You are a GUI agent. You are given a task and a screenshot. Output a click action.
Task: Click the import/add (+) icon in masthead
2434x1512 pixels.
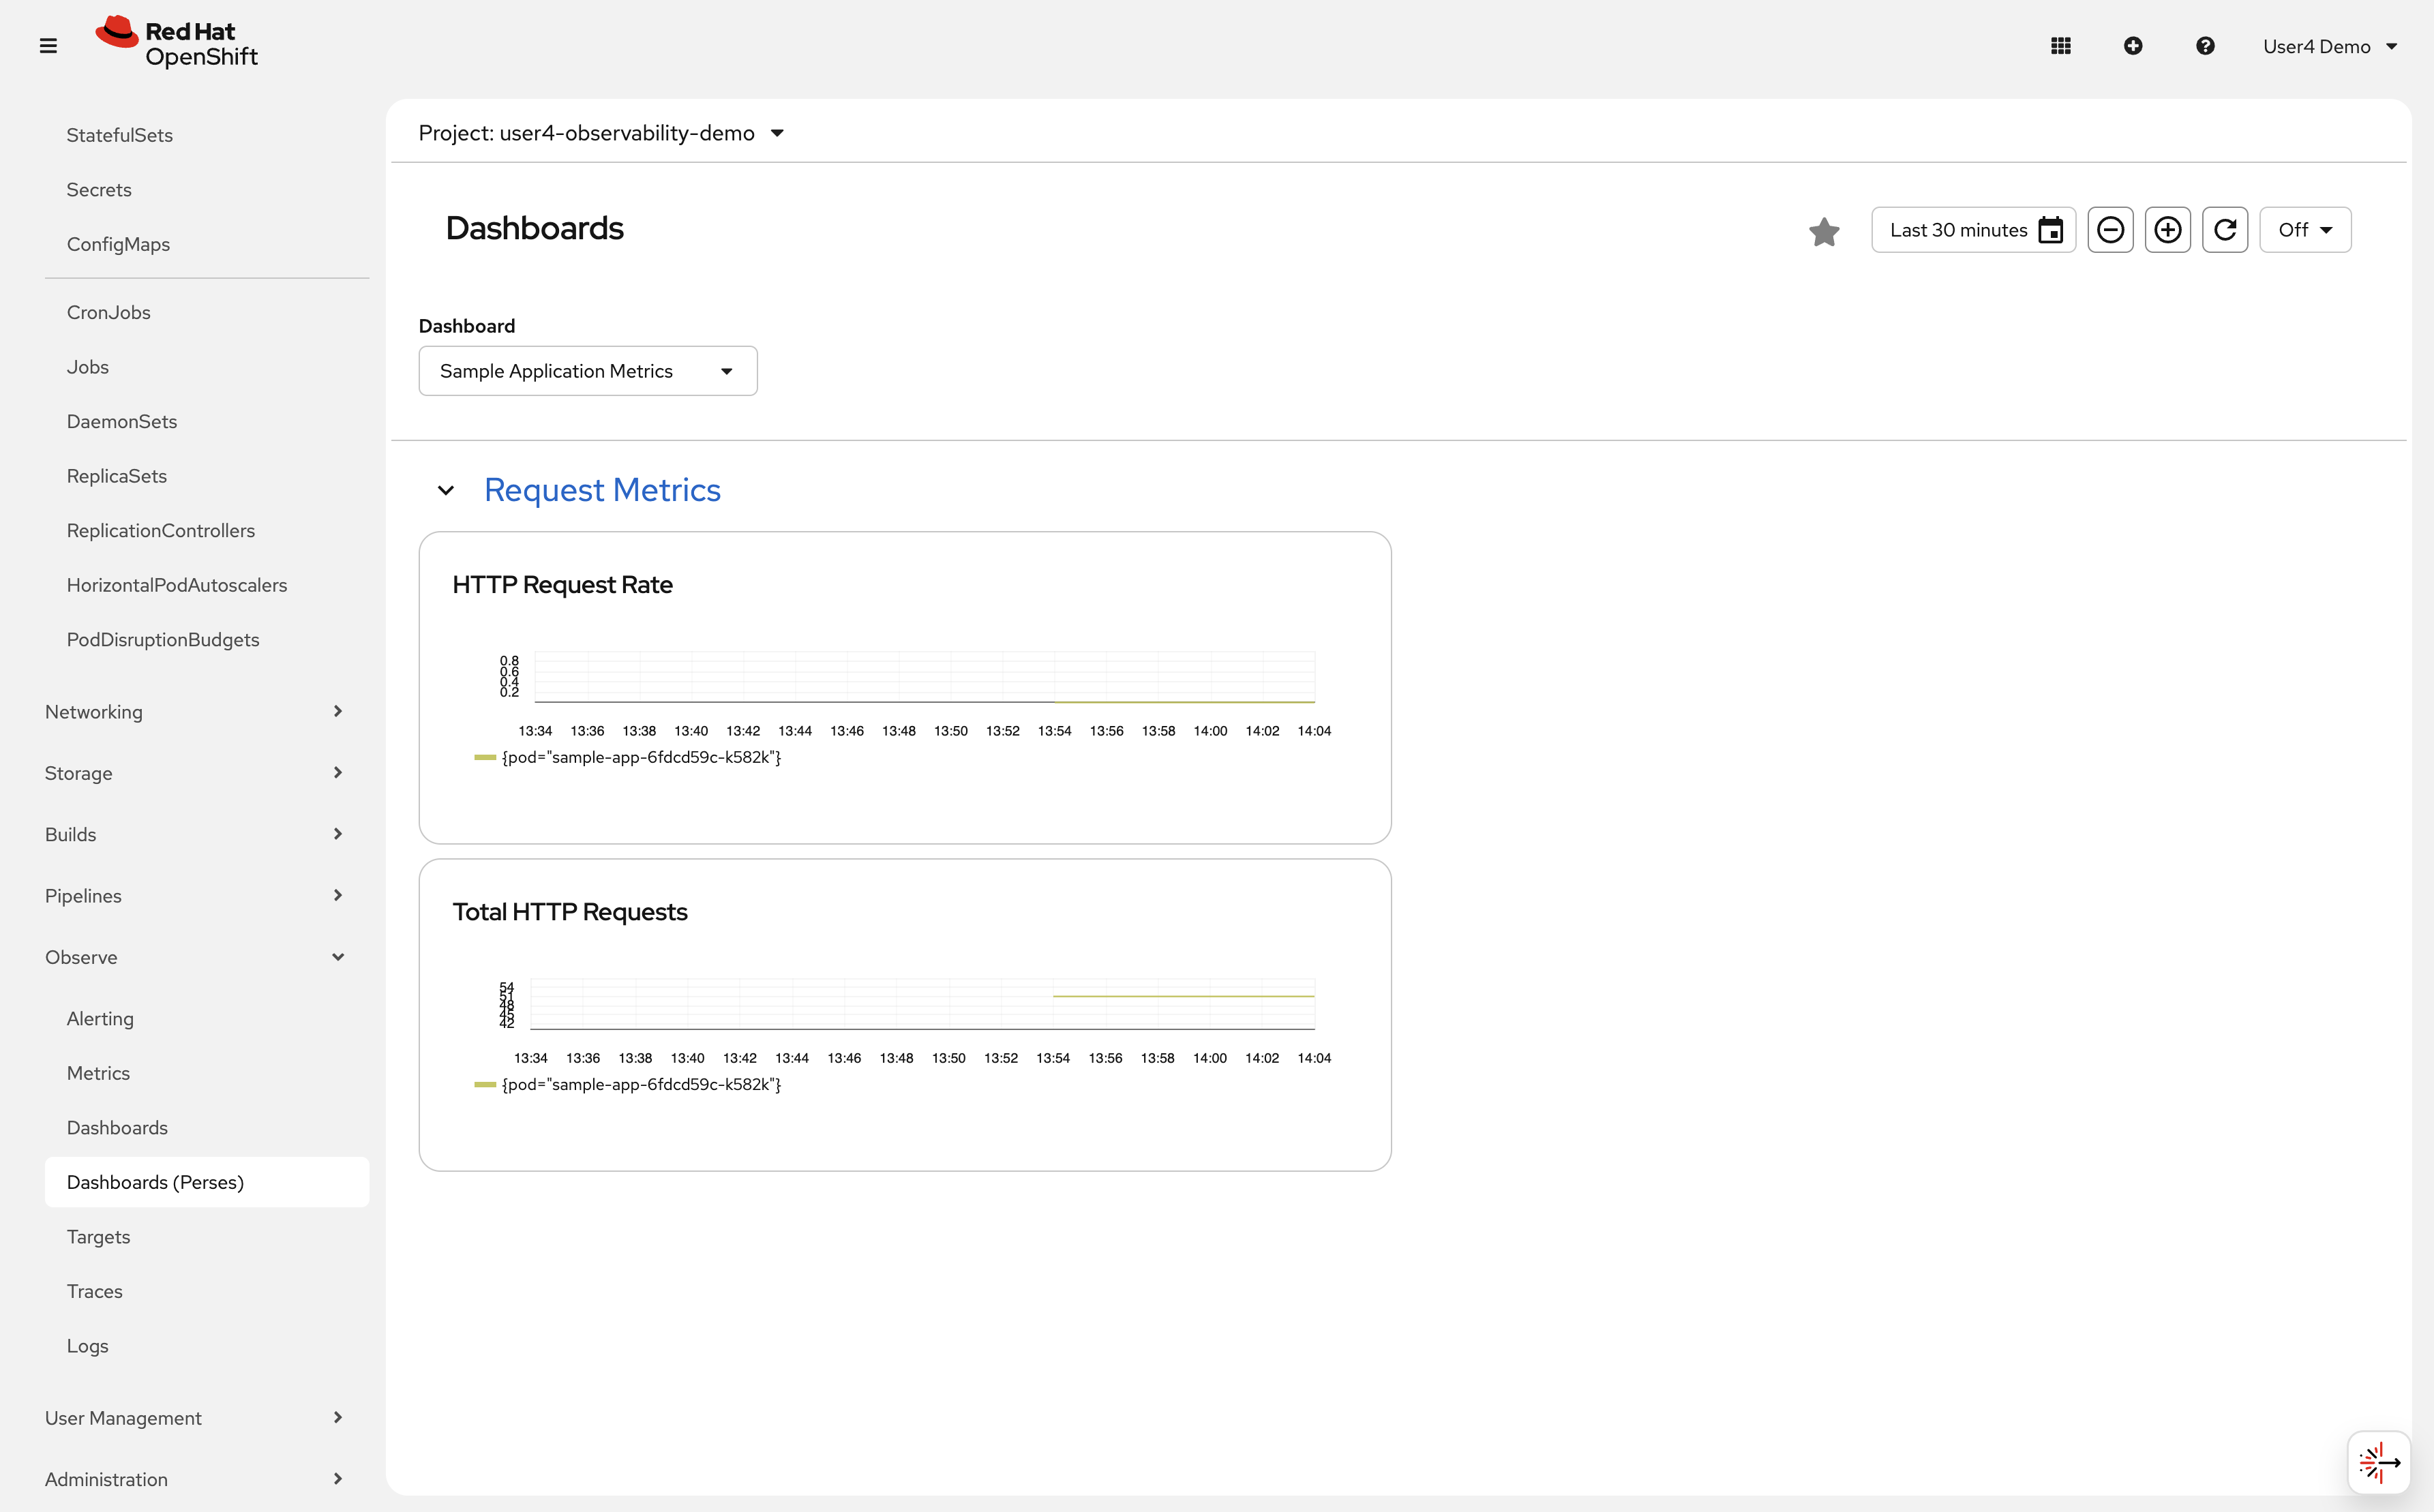tap(2133, 45)
